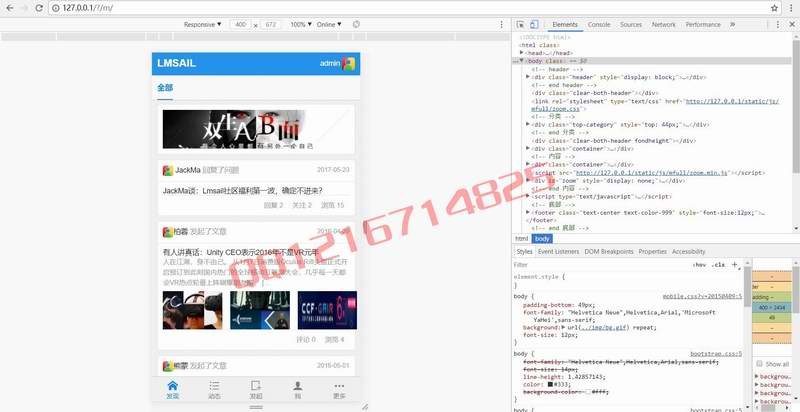Select the Styles pane tab
Screen dimensions: 800x412
pos(524,251)
